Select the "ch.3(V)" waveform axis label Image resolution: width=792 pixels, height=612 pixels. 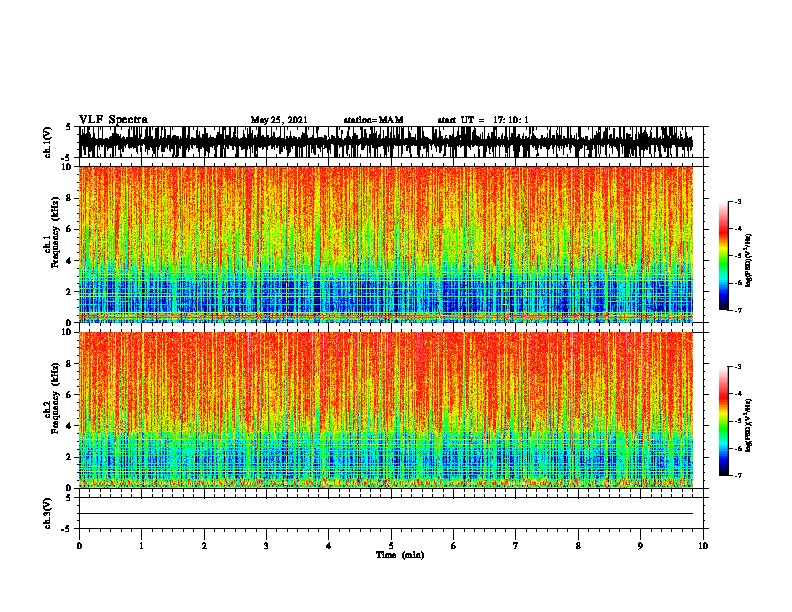click(x=48, y=513)
